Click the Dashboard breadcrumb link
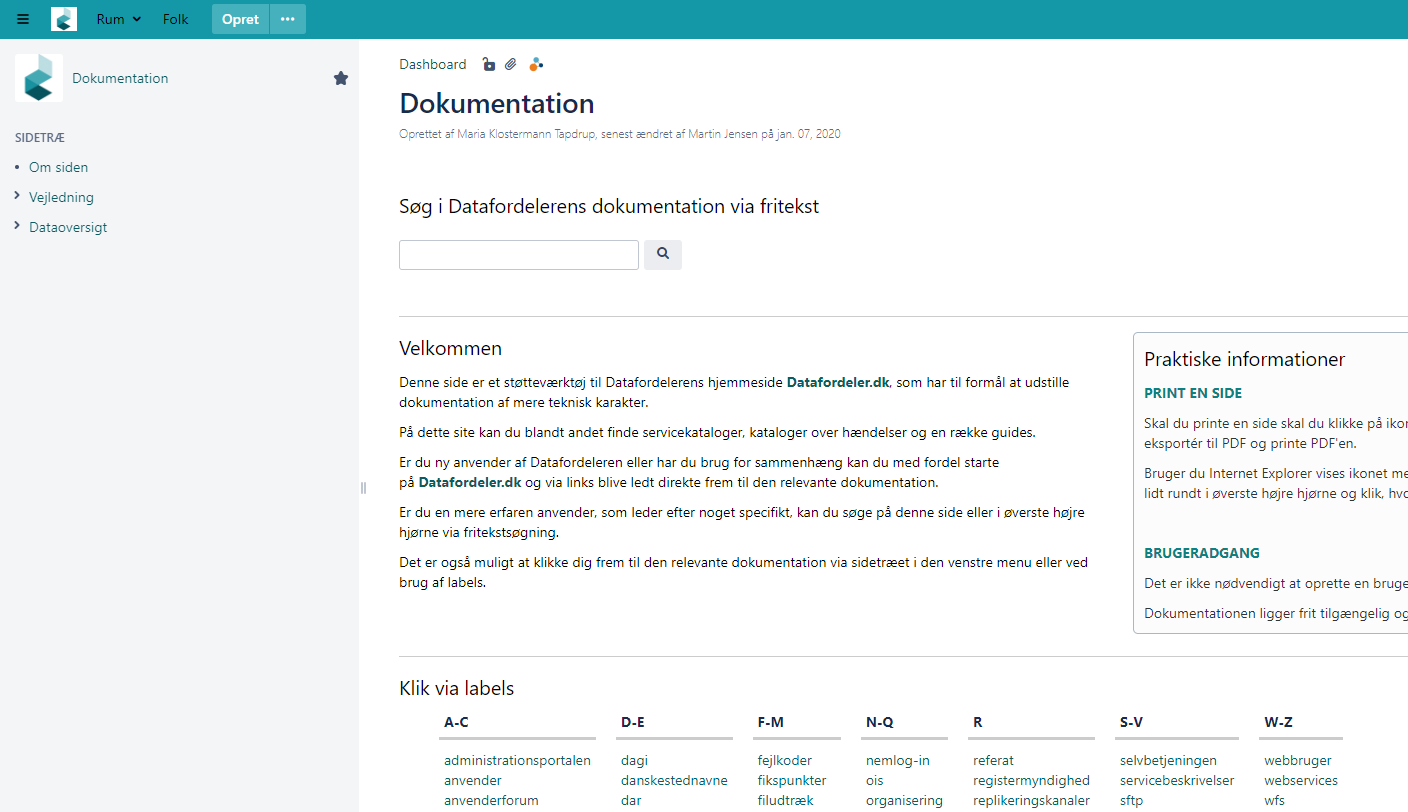 432,65
